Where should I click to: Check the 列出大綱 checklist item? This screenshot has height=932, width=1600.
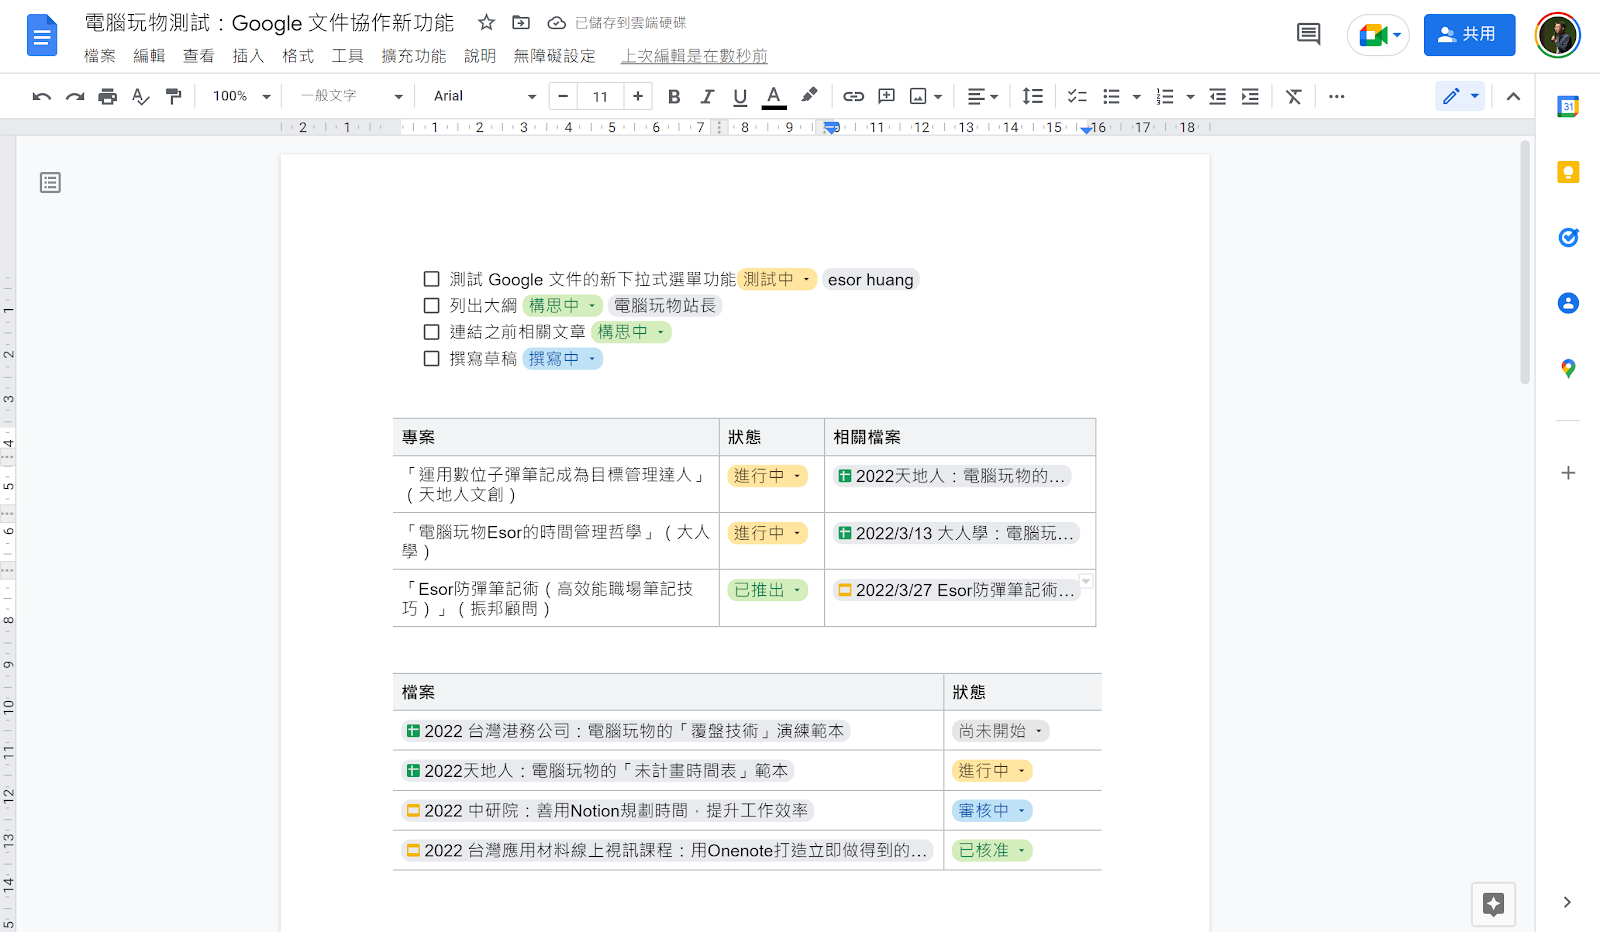432,306
